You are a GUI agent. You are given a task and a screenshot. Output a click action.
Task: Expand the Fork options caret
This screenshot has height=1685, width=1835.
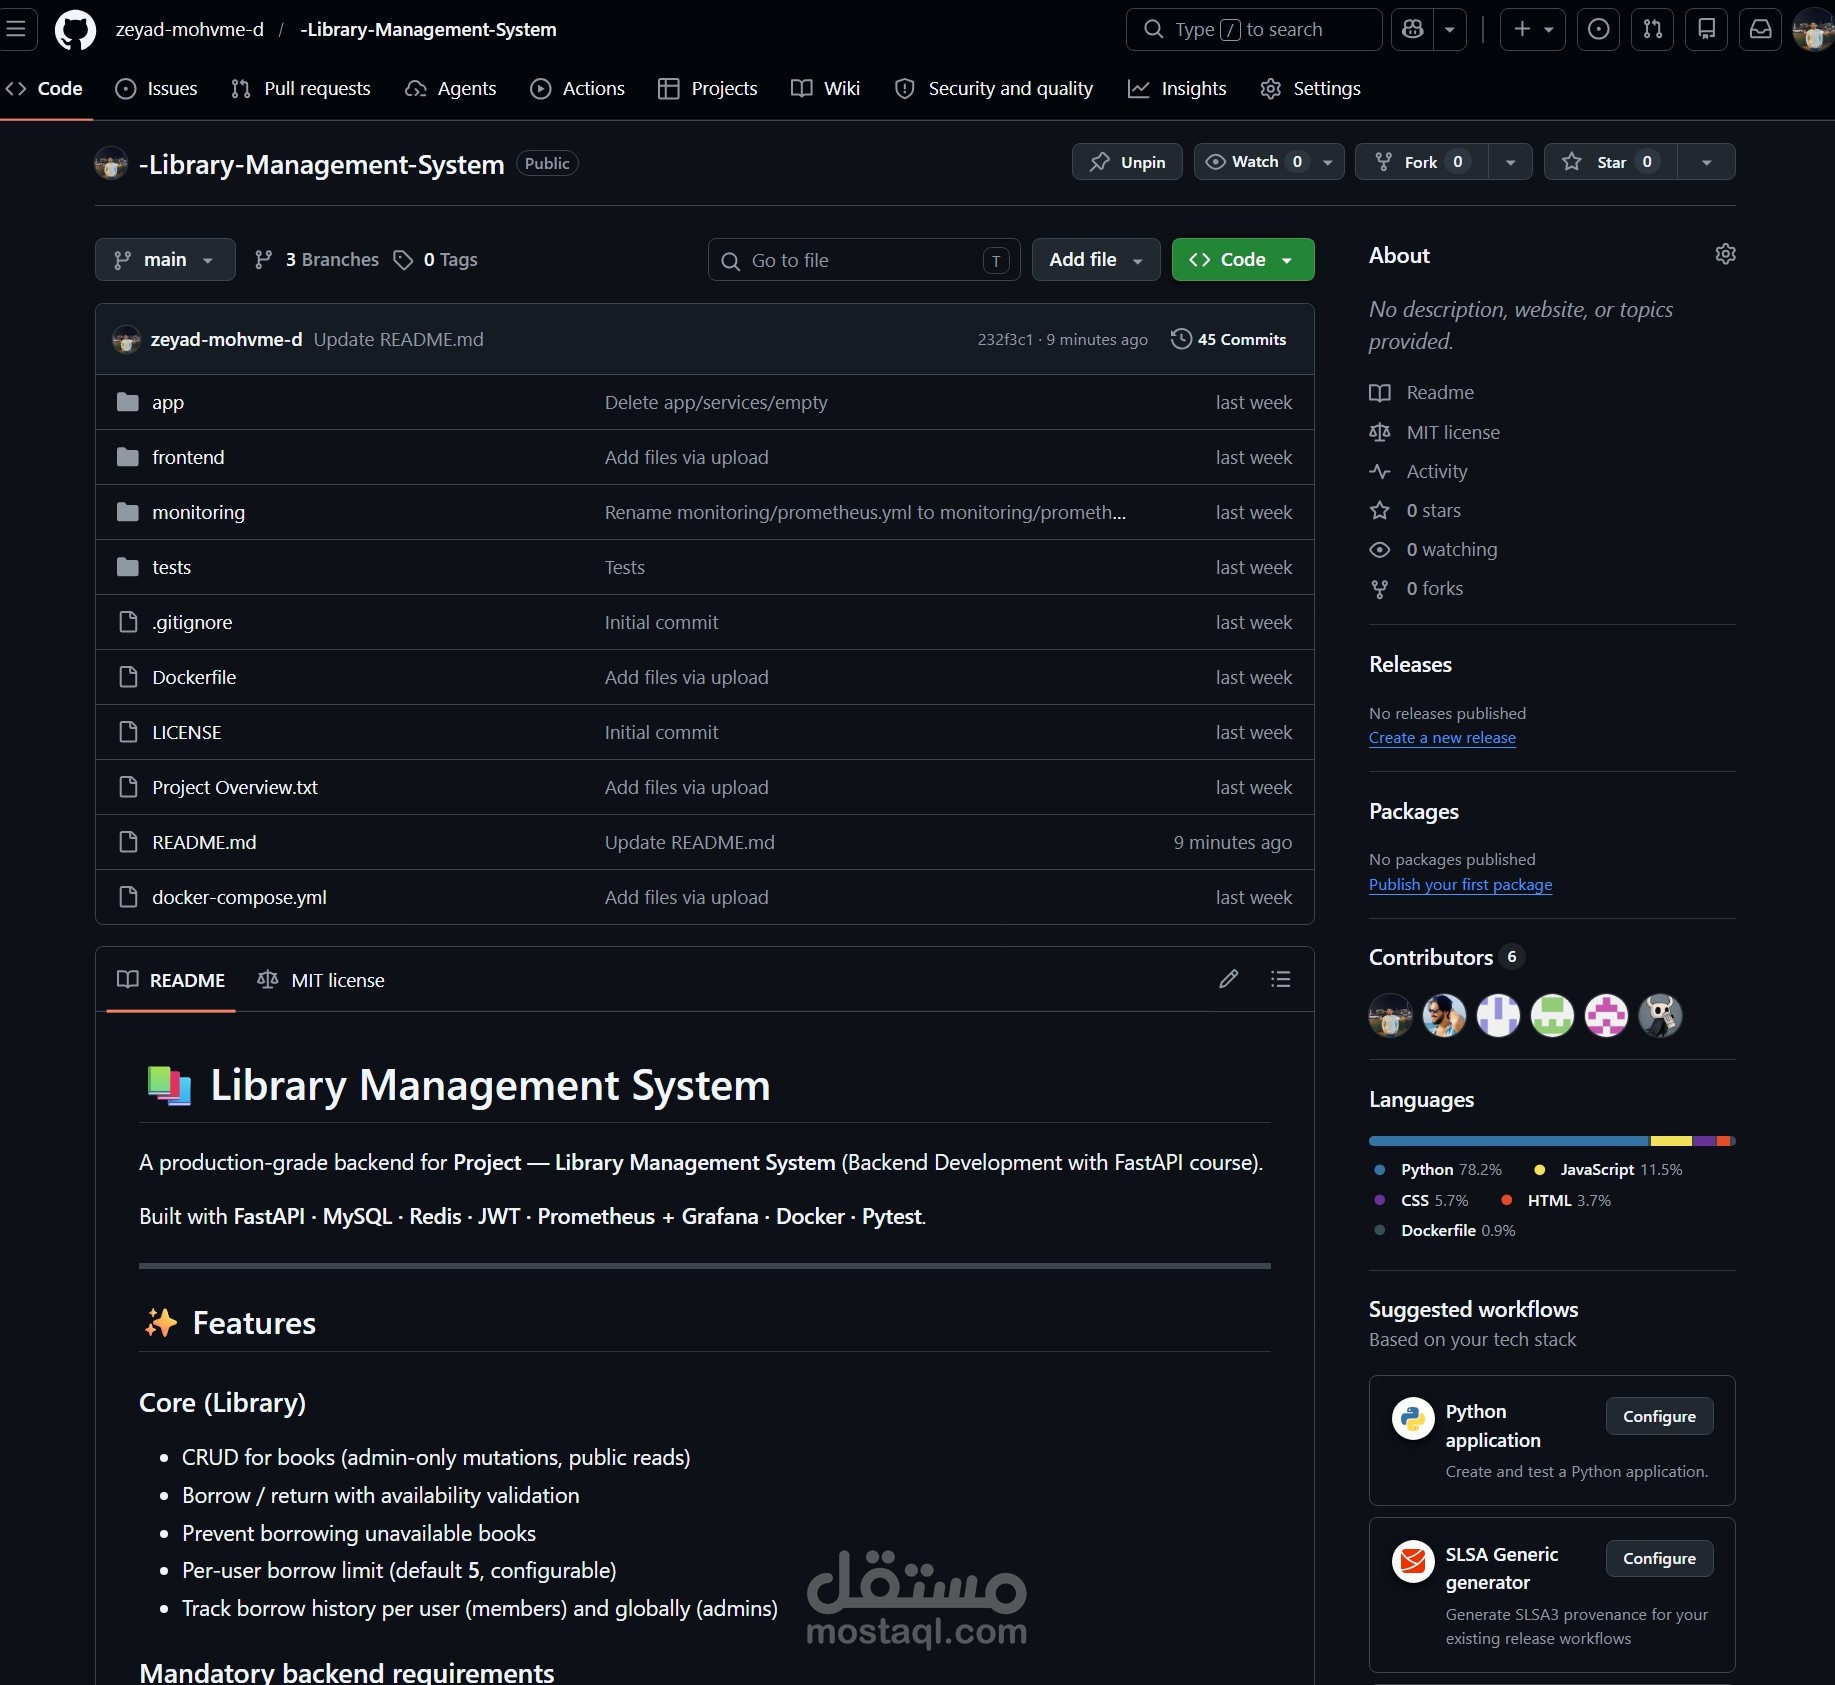pos(1510,162)
